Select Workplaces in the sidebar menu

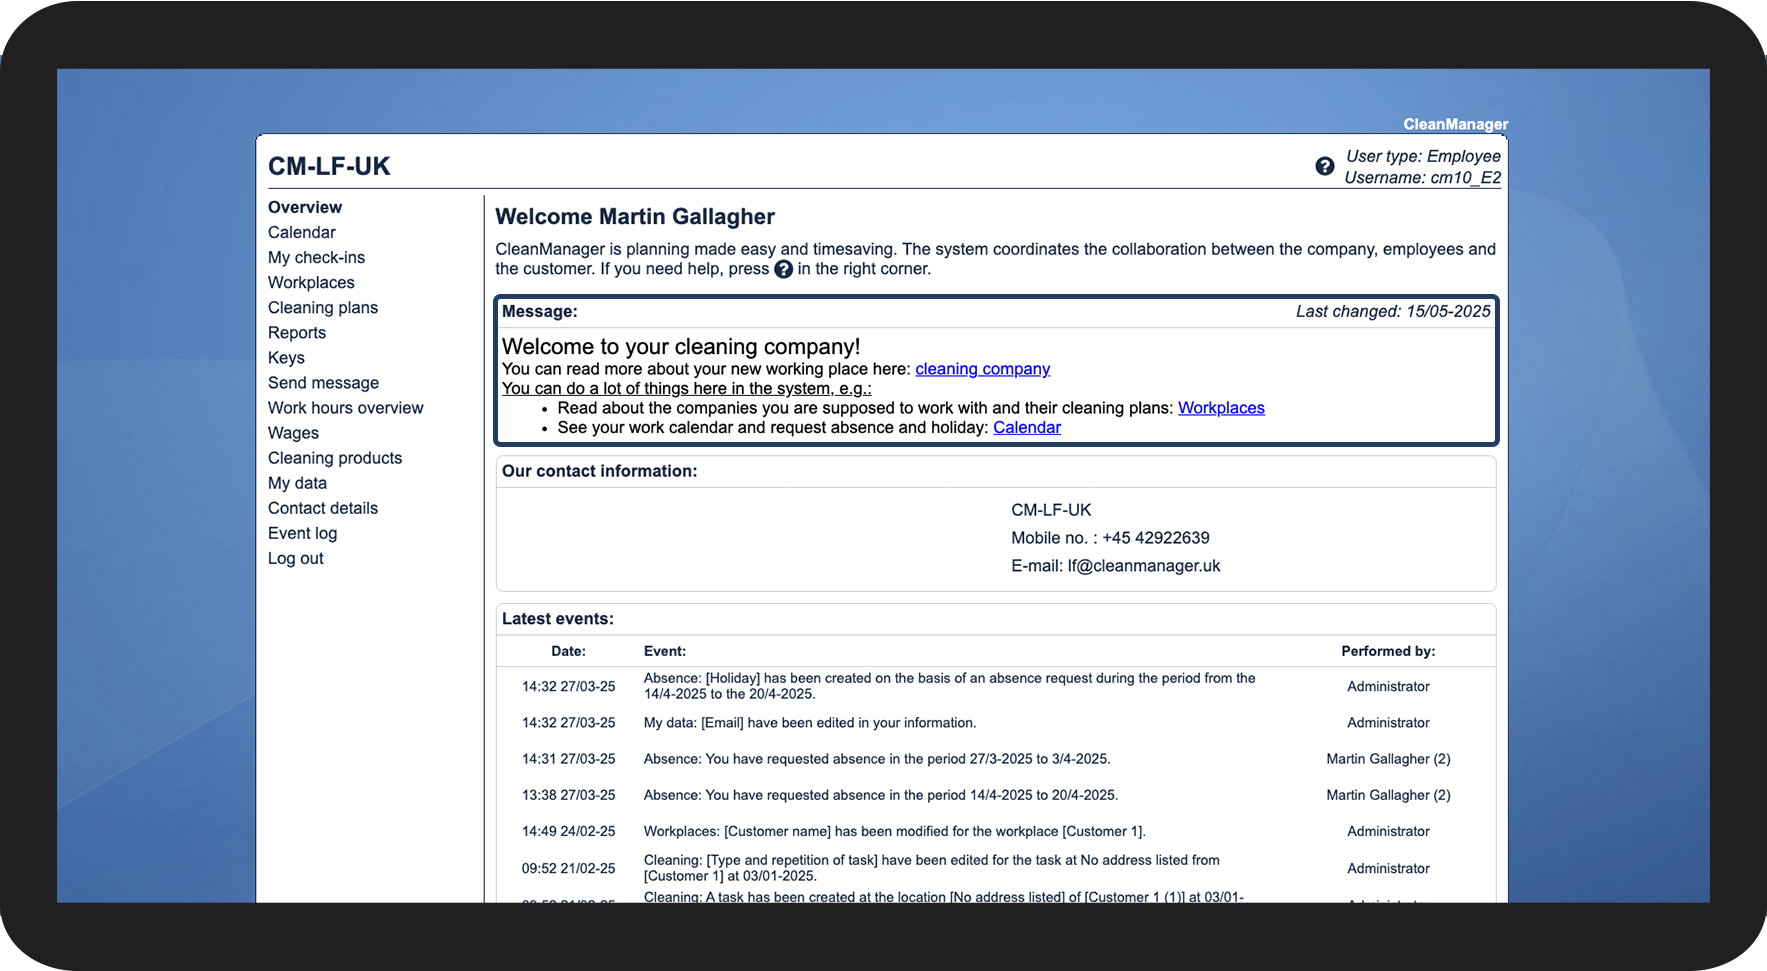tap(311, 282)
